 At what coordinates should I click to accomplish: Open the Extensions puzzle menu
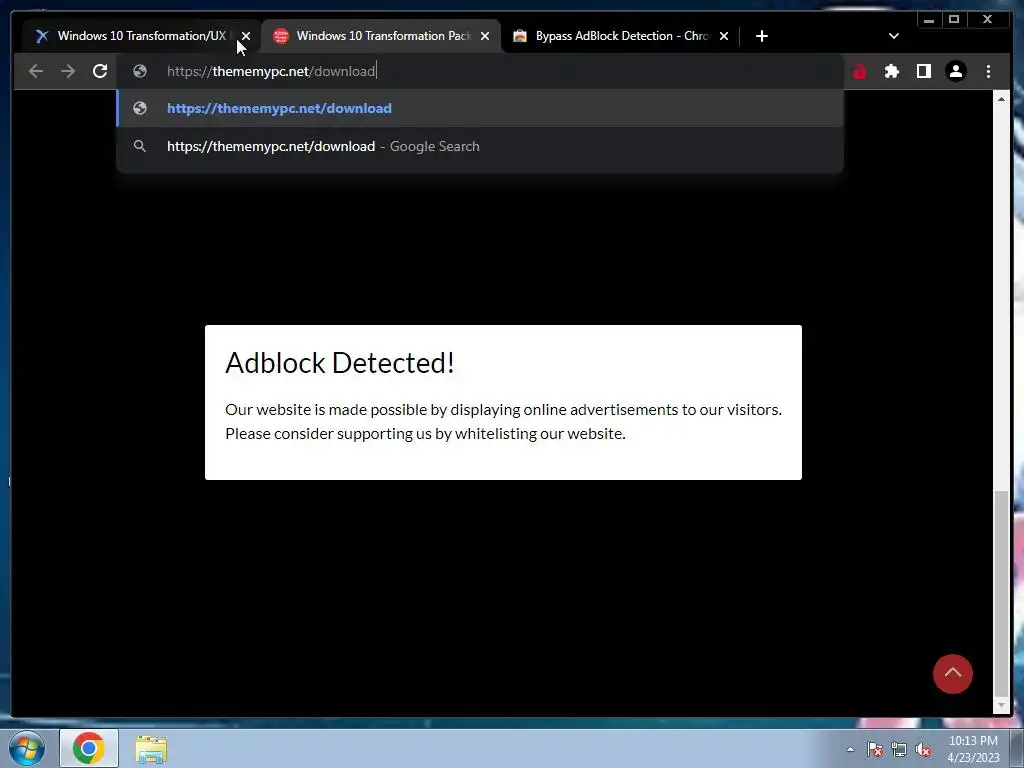pyautogui.click(x=891, y=71)
